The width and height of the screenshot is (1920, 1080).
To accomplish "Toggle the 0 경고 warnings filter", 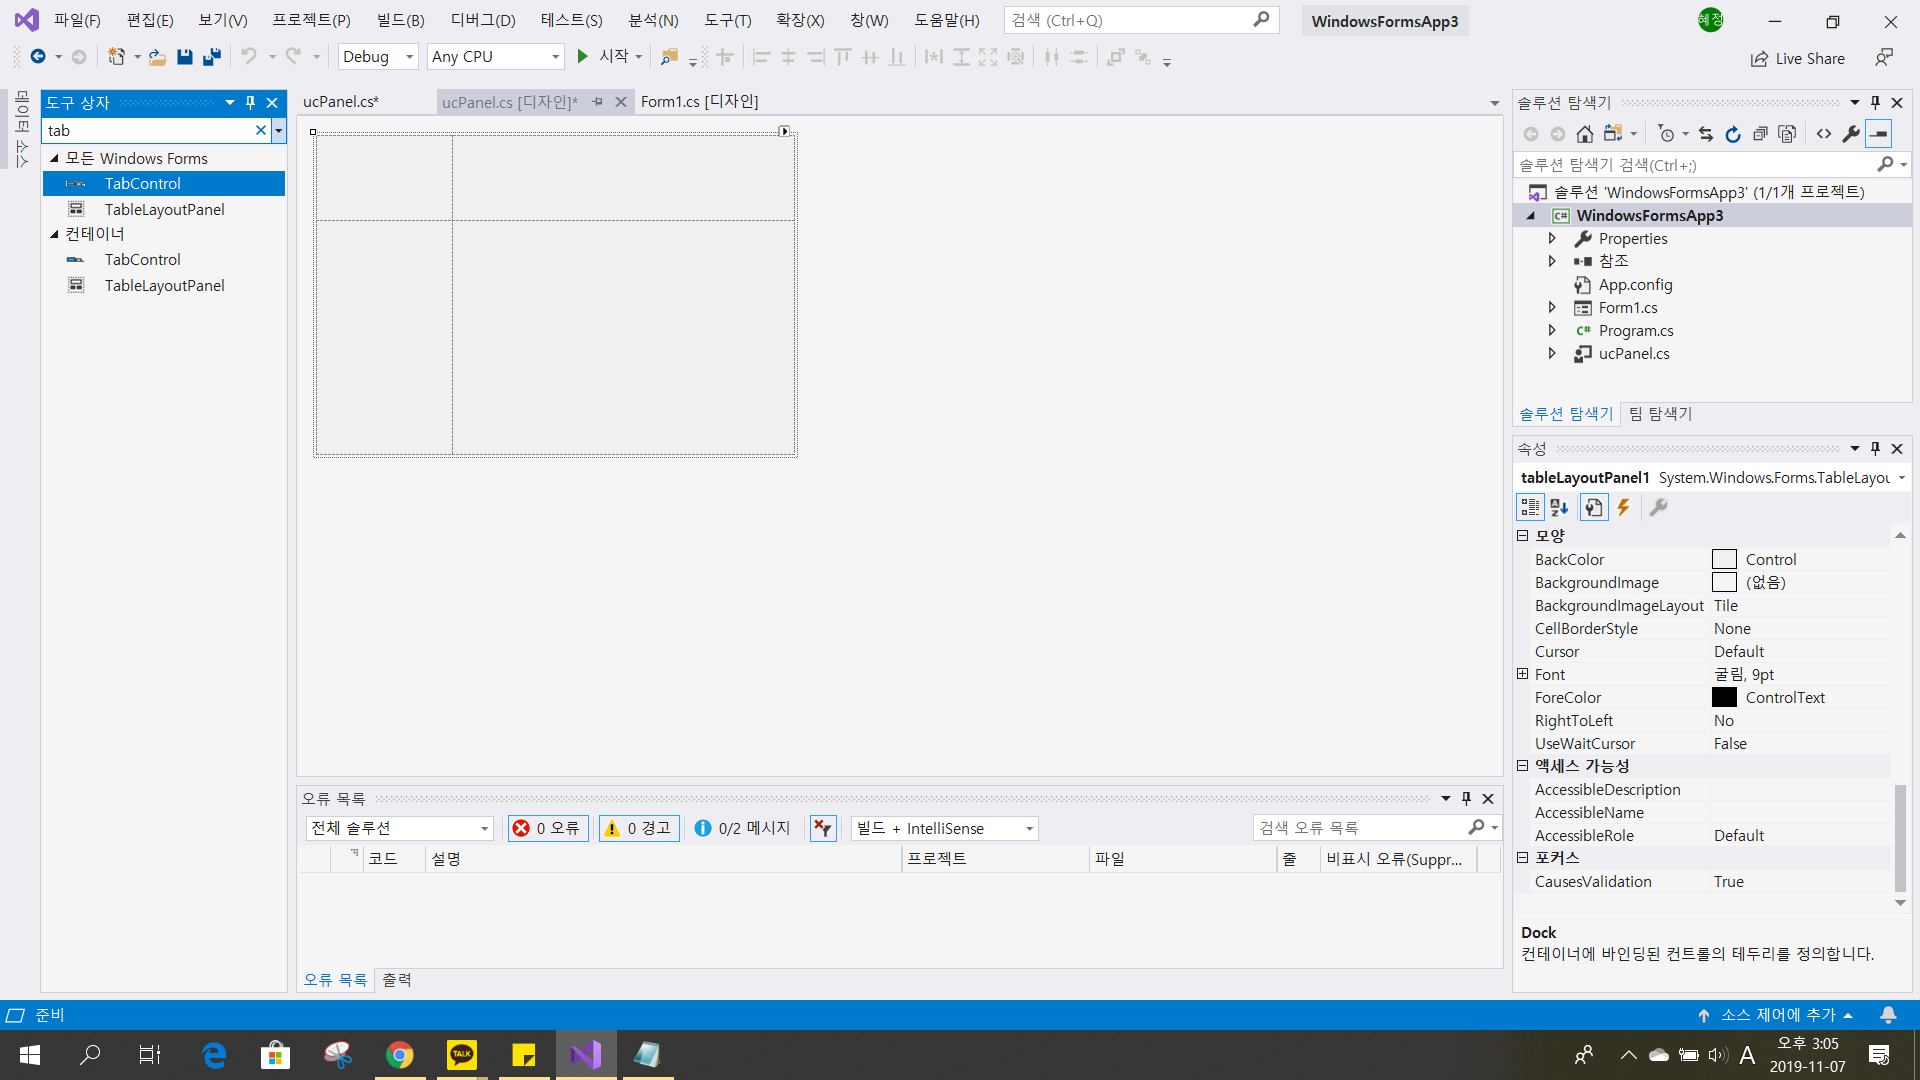I will click(639, 828).
